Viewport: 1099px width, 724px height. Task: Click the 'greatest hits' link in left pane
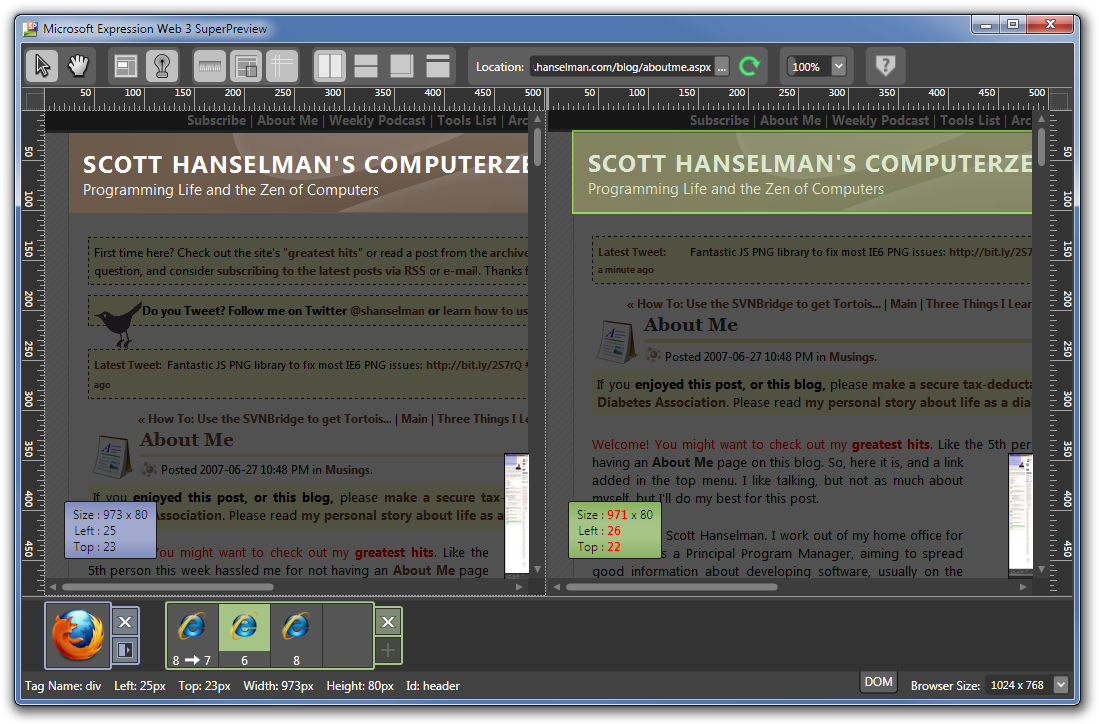(323, 253)
